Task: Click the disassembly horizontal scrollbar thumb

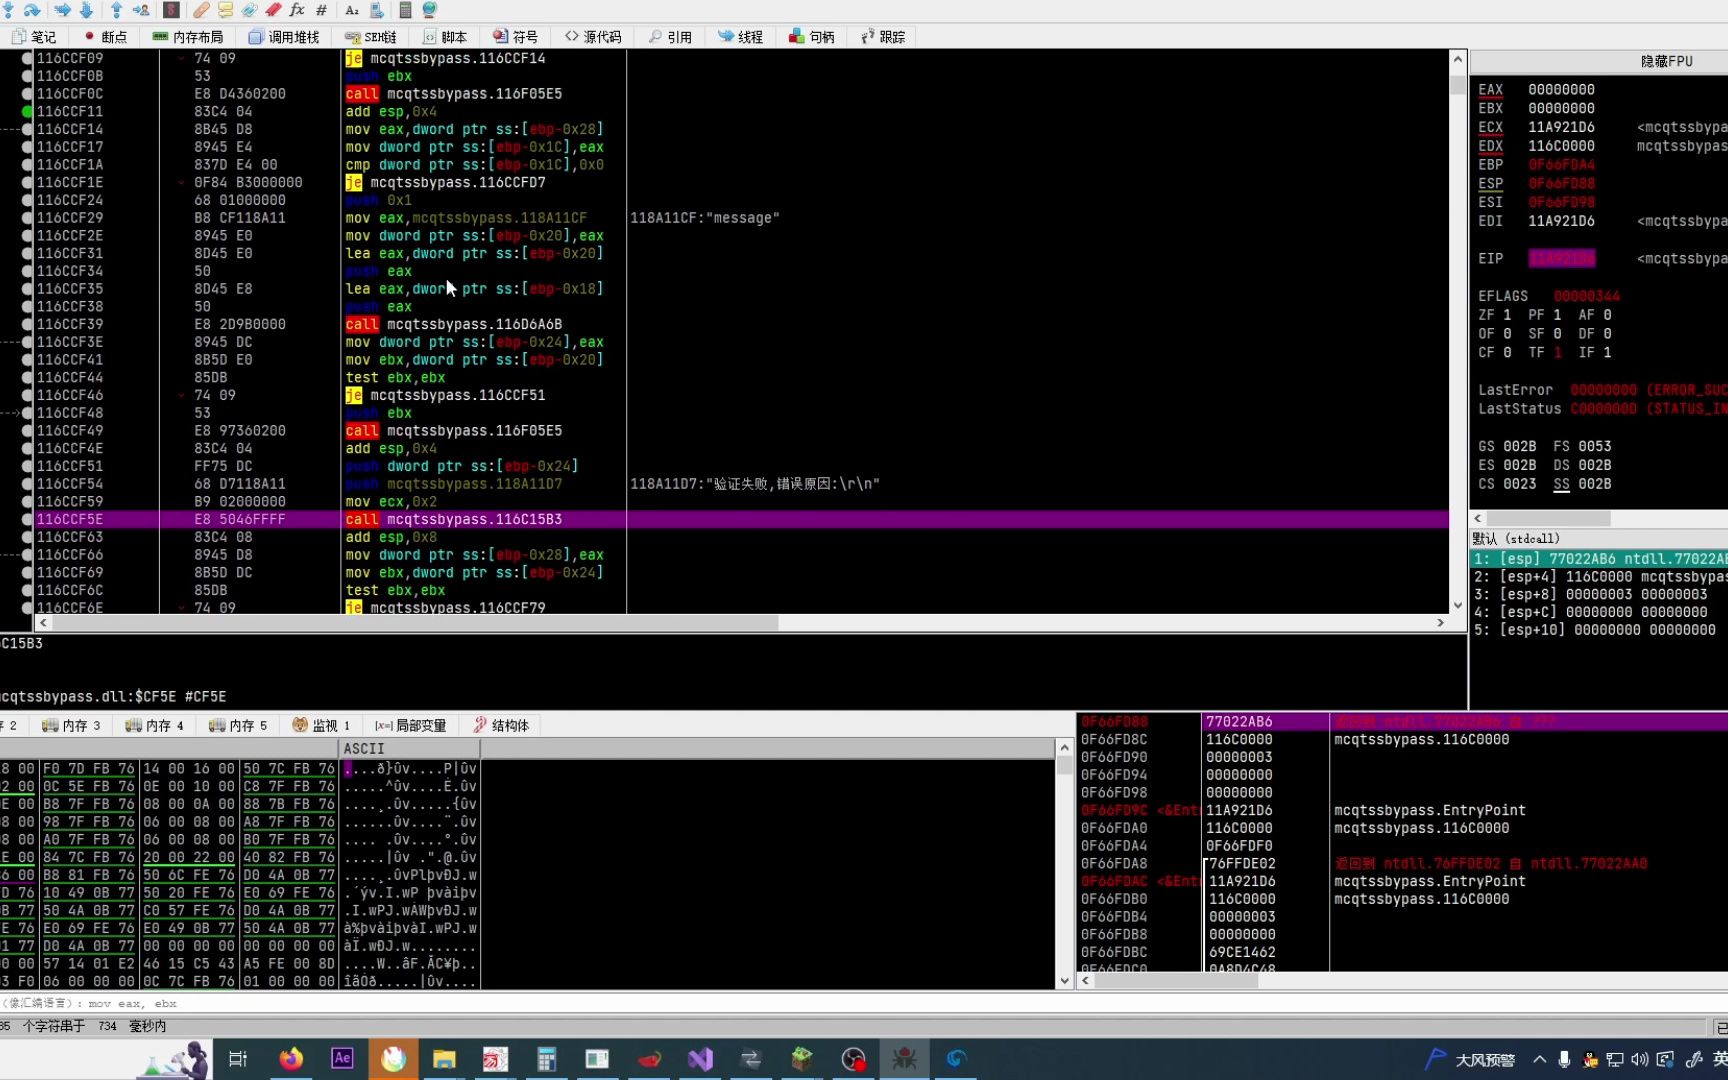Action: [x=414, y=622]
